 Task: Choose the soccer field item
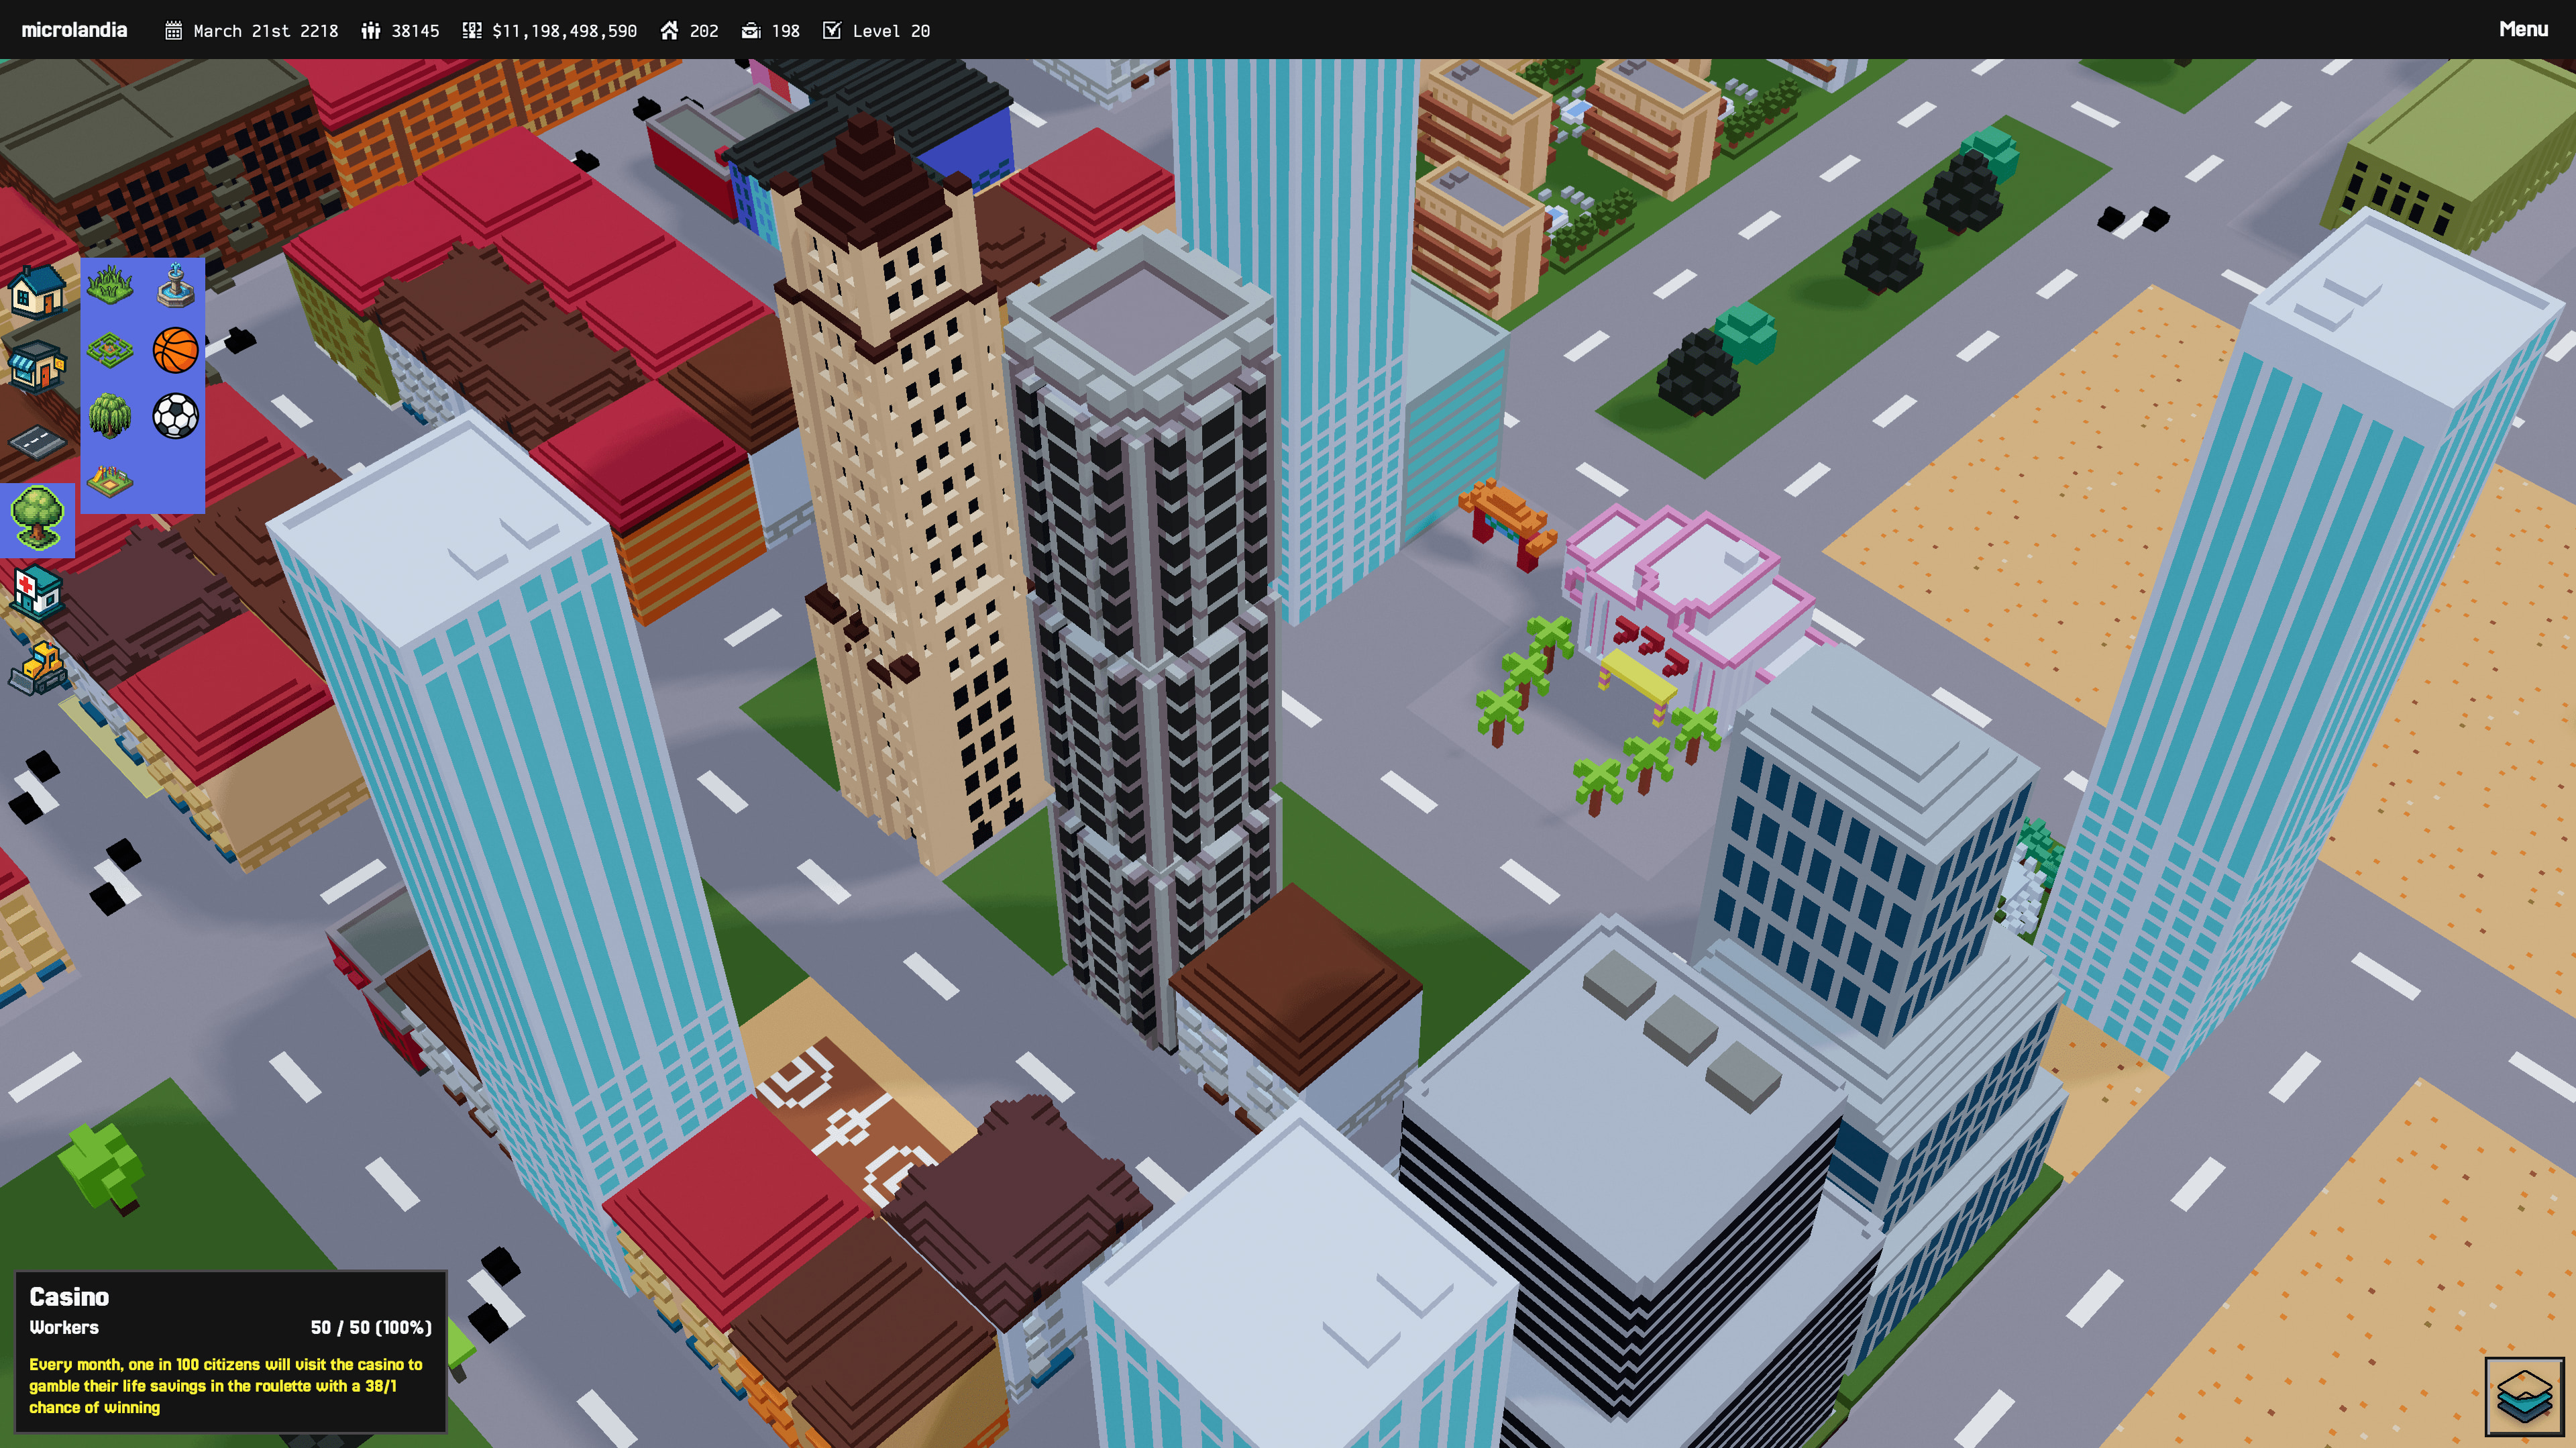click(x=176, y=416)
